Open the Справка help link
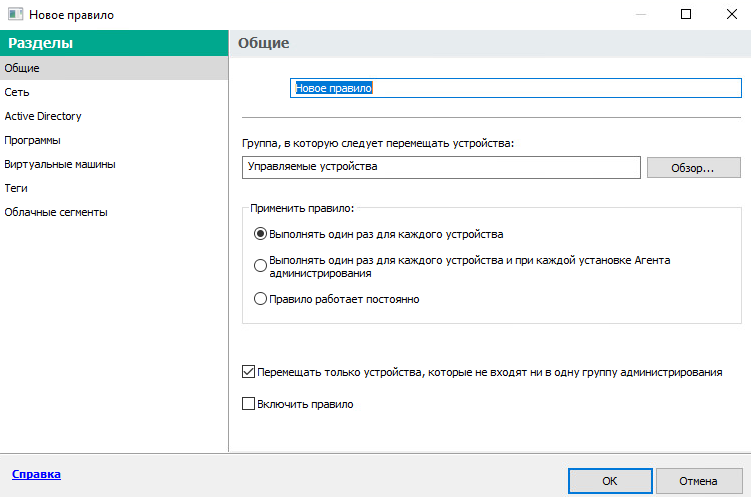 36,474
